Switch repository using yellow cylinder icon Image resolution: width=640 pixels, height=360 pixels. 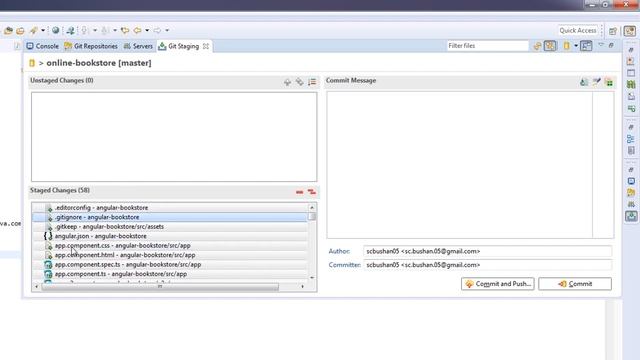point(567,46)
